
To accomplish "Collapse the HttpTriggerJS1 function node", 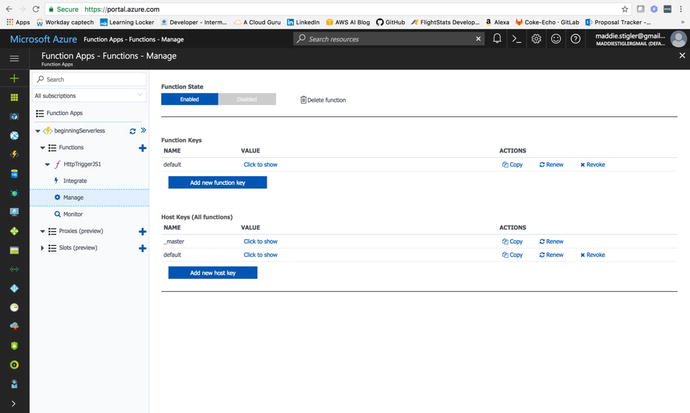I will [46, 164].
